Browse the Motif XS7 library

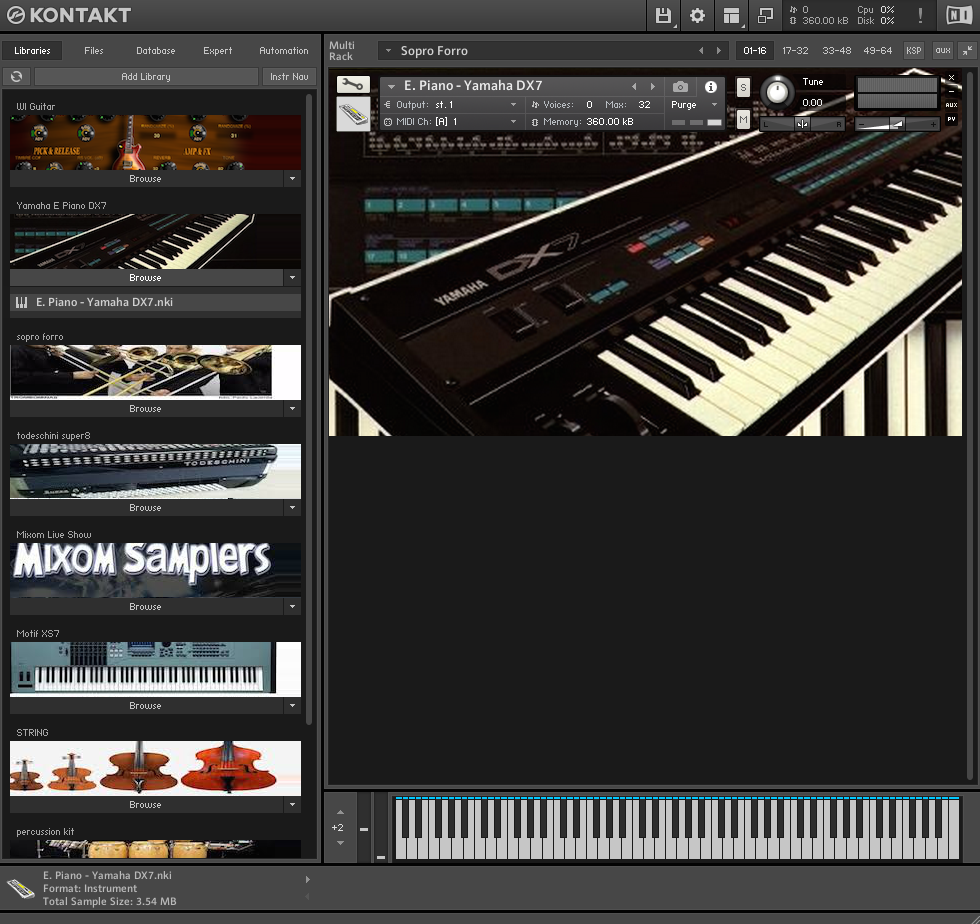pyautogui.click(x=146, y=705)
